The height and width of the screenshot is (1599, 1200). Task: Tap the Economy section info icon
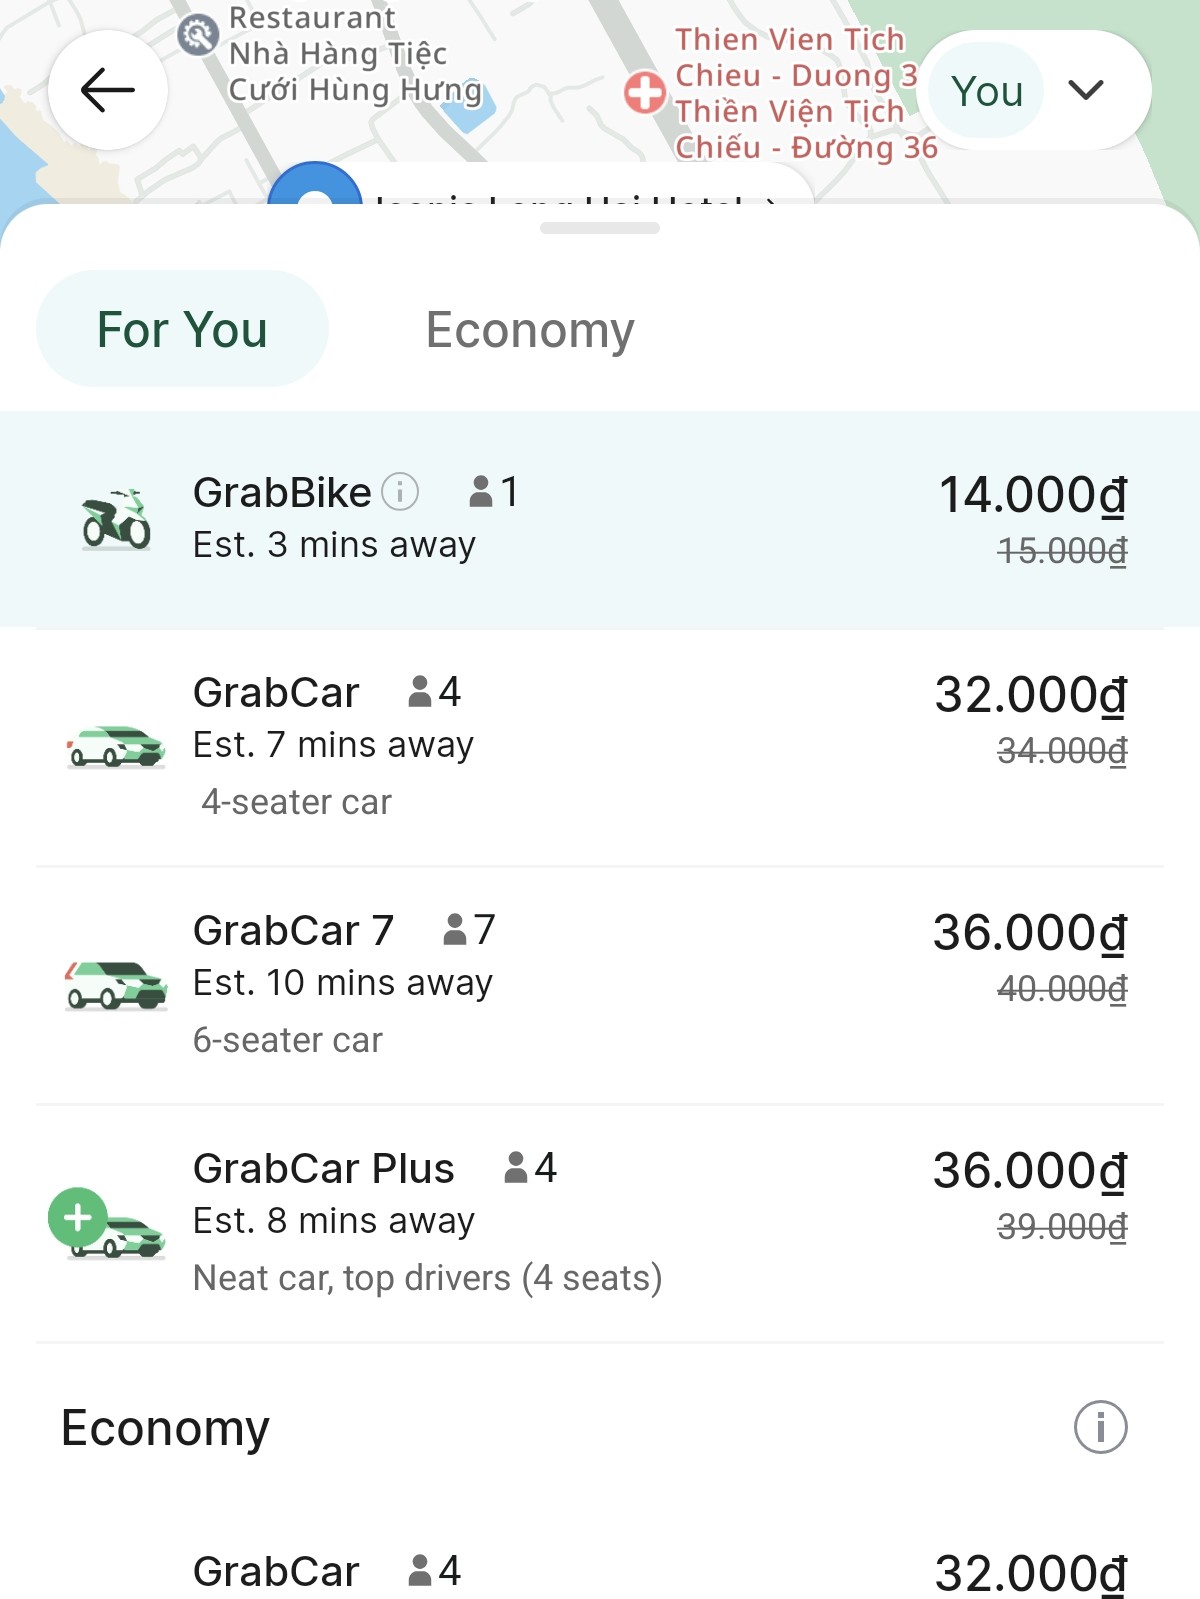(1100, 1427)
